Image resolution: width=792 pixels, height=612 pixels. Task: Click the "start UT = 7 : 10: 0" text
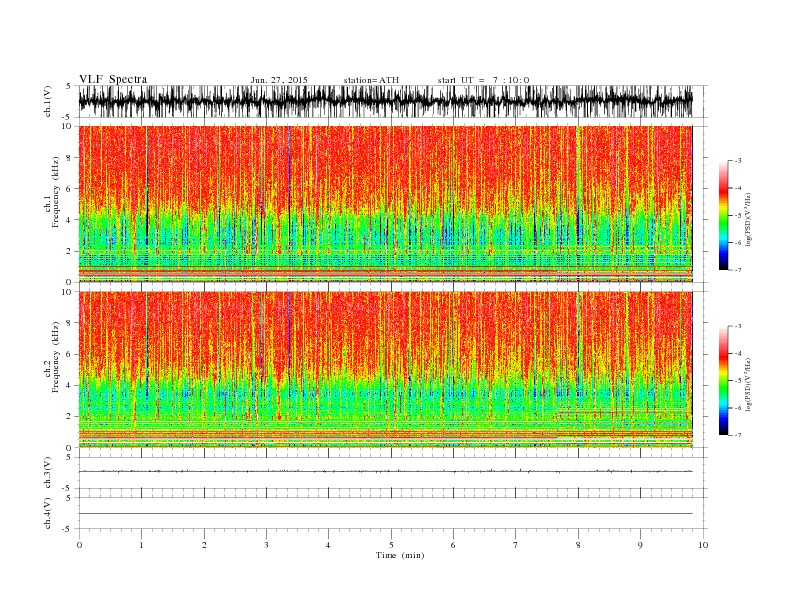pyautogui.click(x=483, y=80)
